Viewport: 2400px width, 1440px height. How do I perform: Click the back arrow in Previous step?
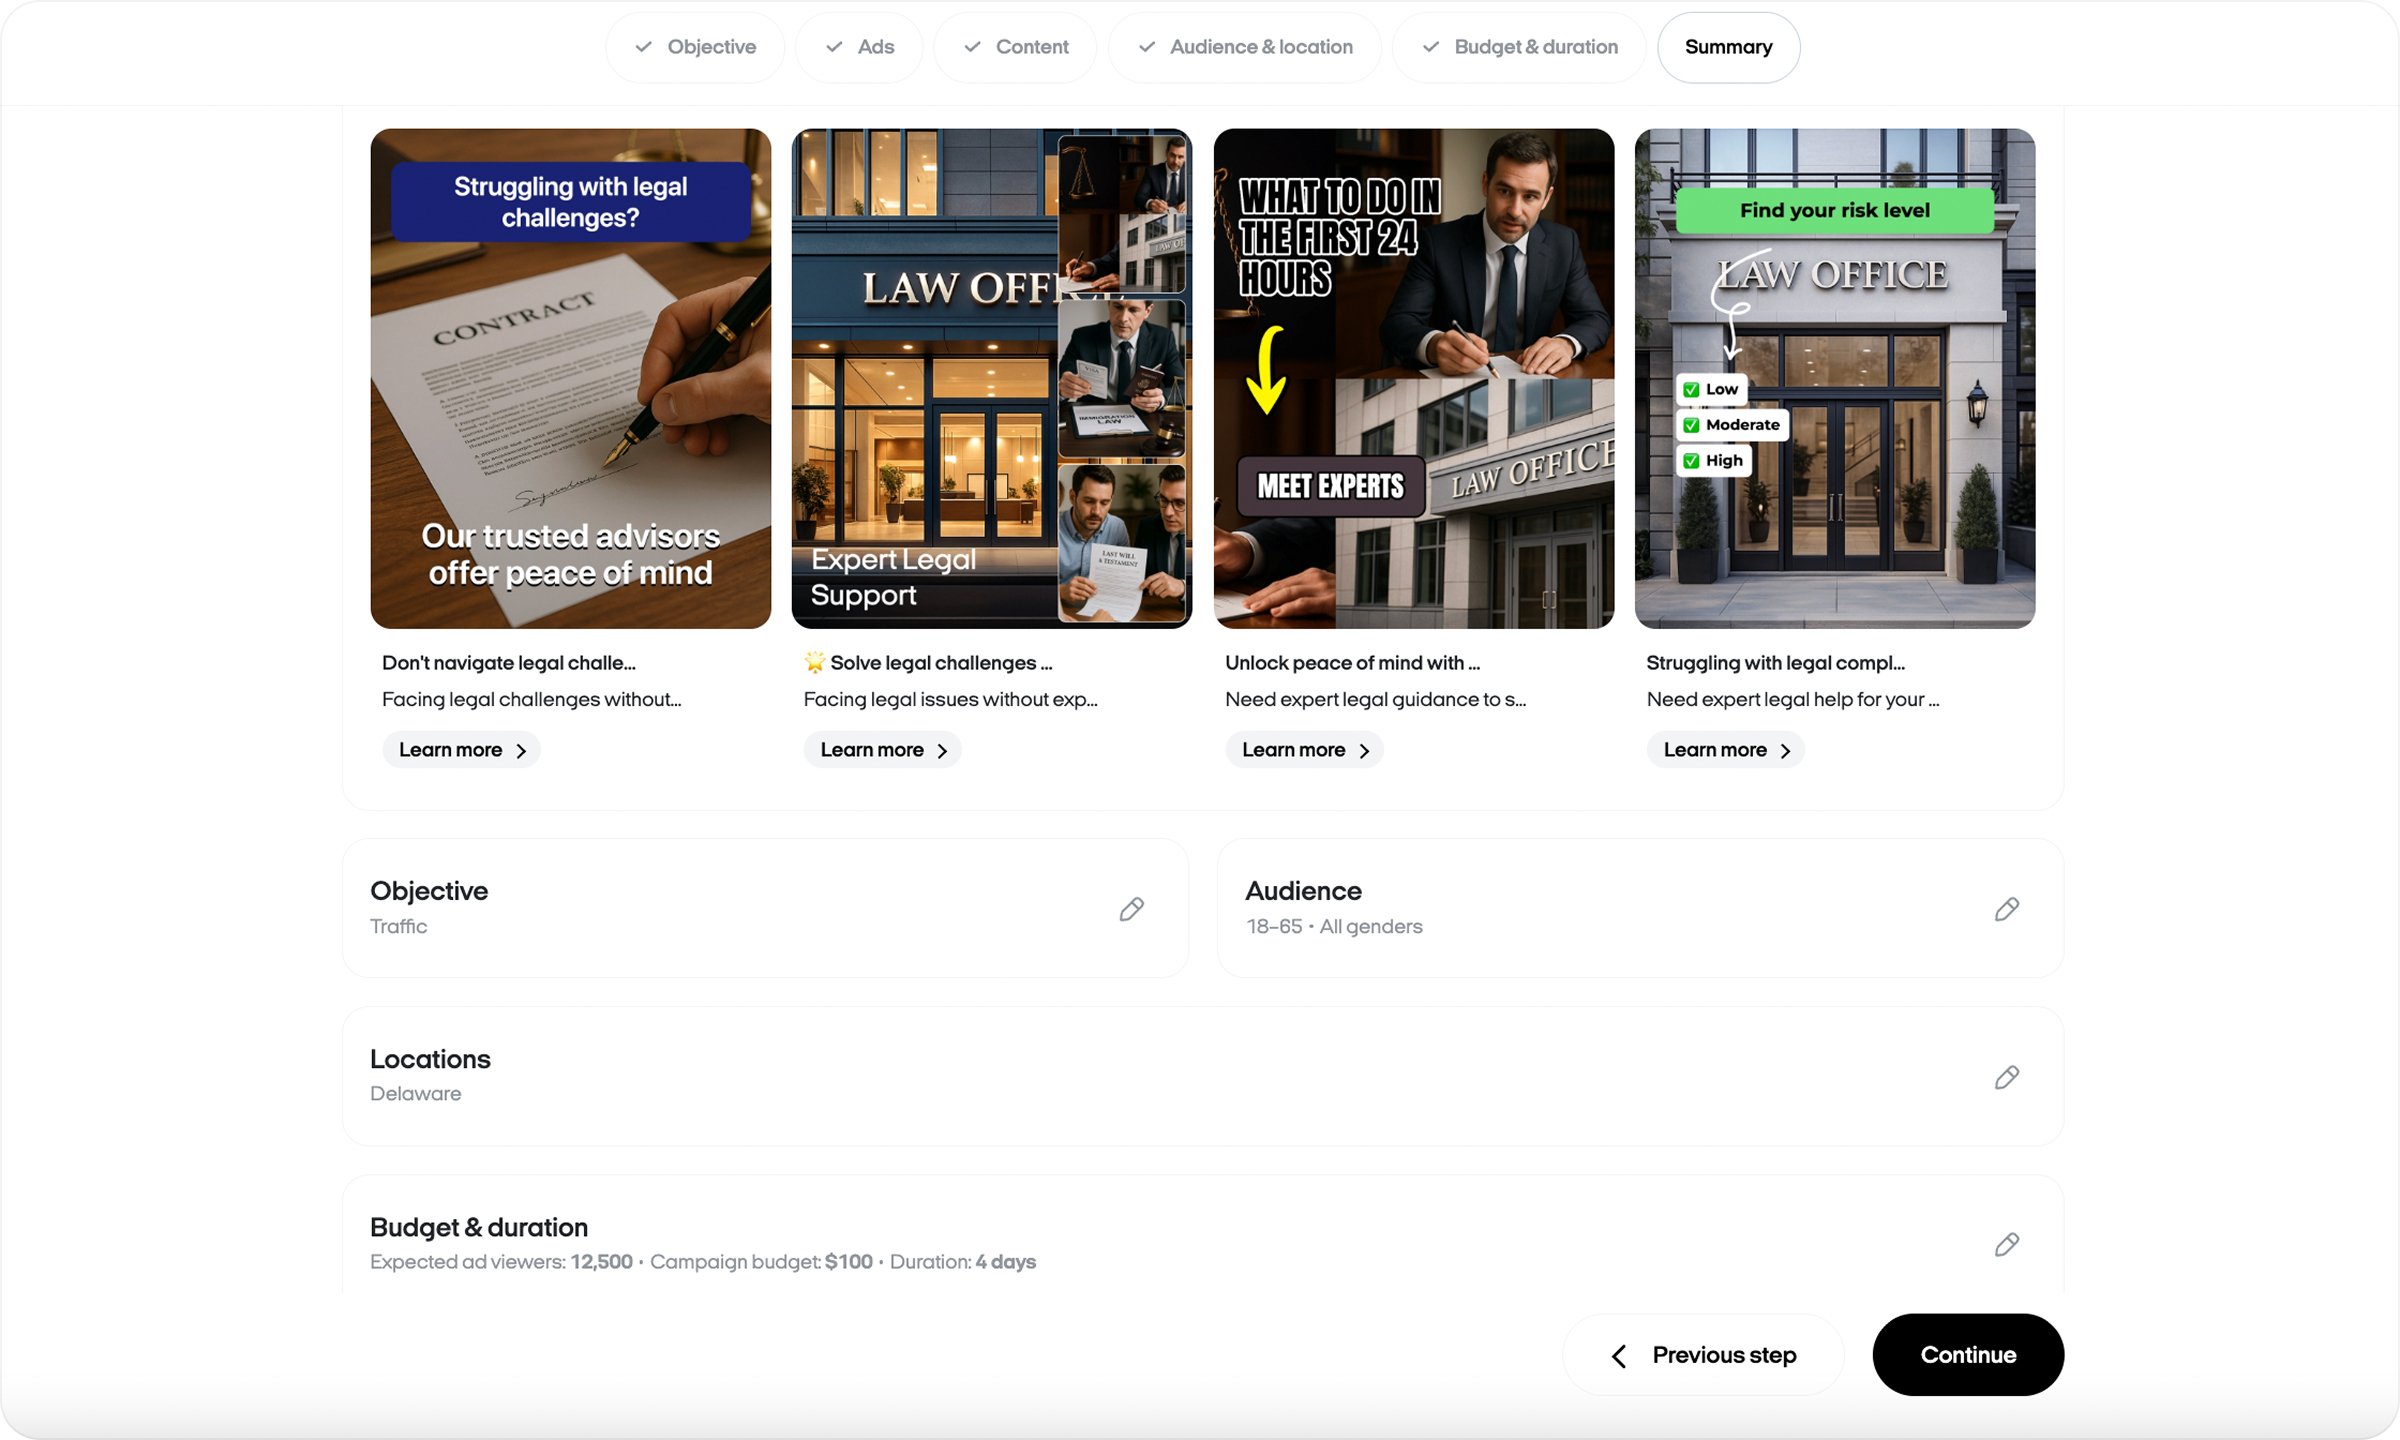[x=1619, y=1355]
